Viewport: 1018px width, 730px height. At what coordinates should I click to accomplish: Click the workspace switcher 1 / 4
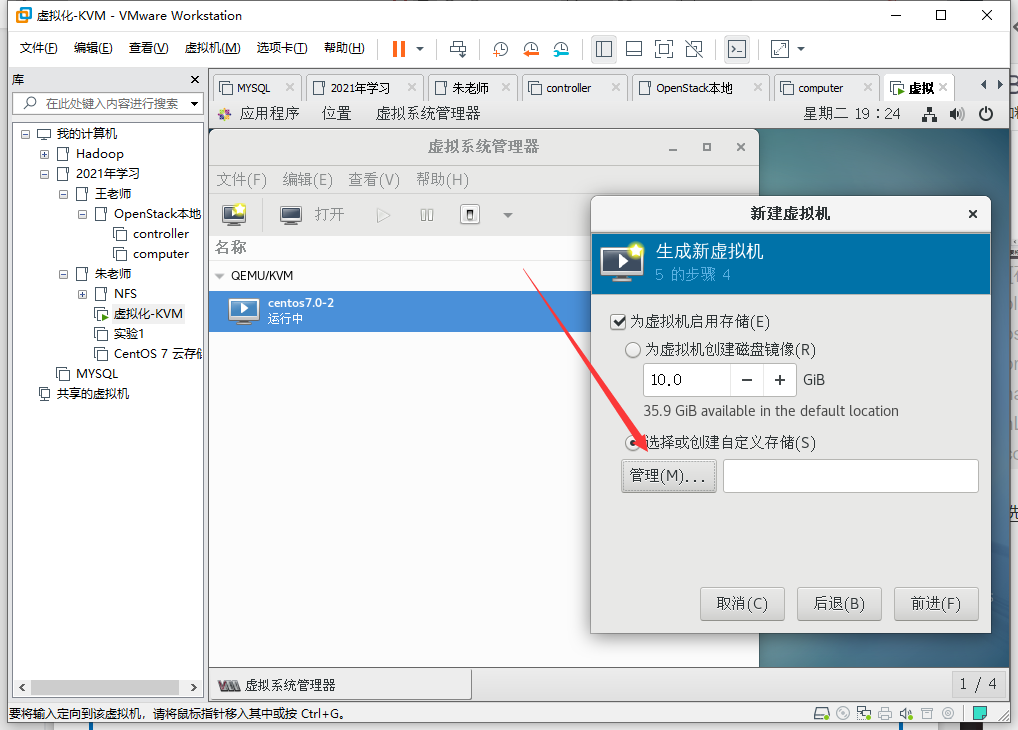pyautogui.click(x=978, y=684)
